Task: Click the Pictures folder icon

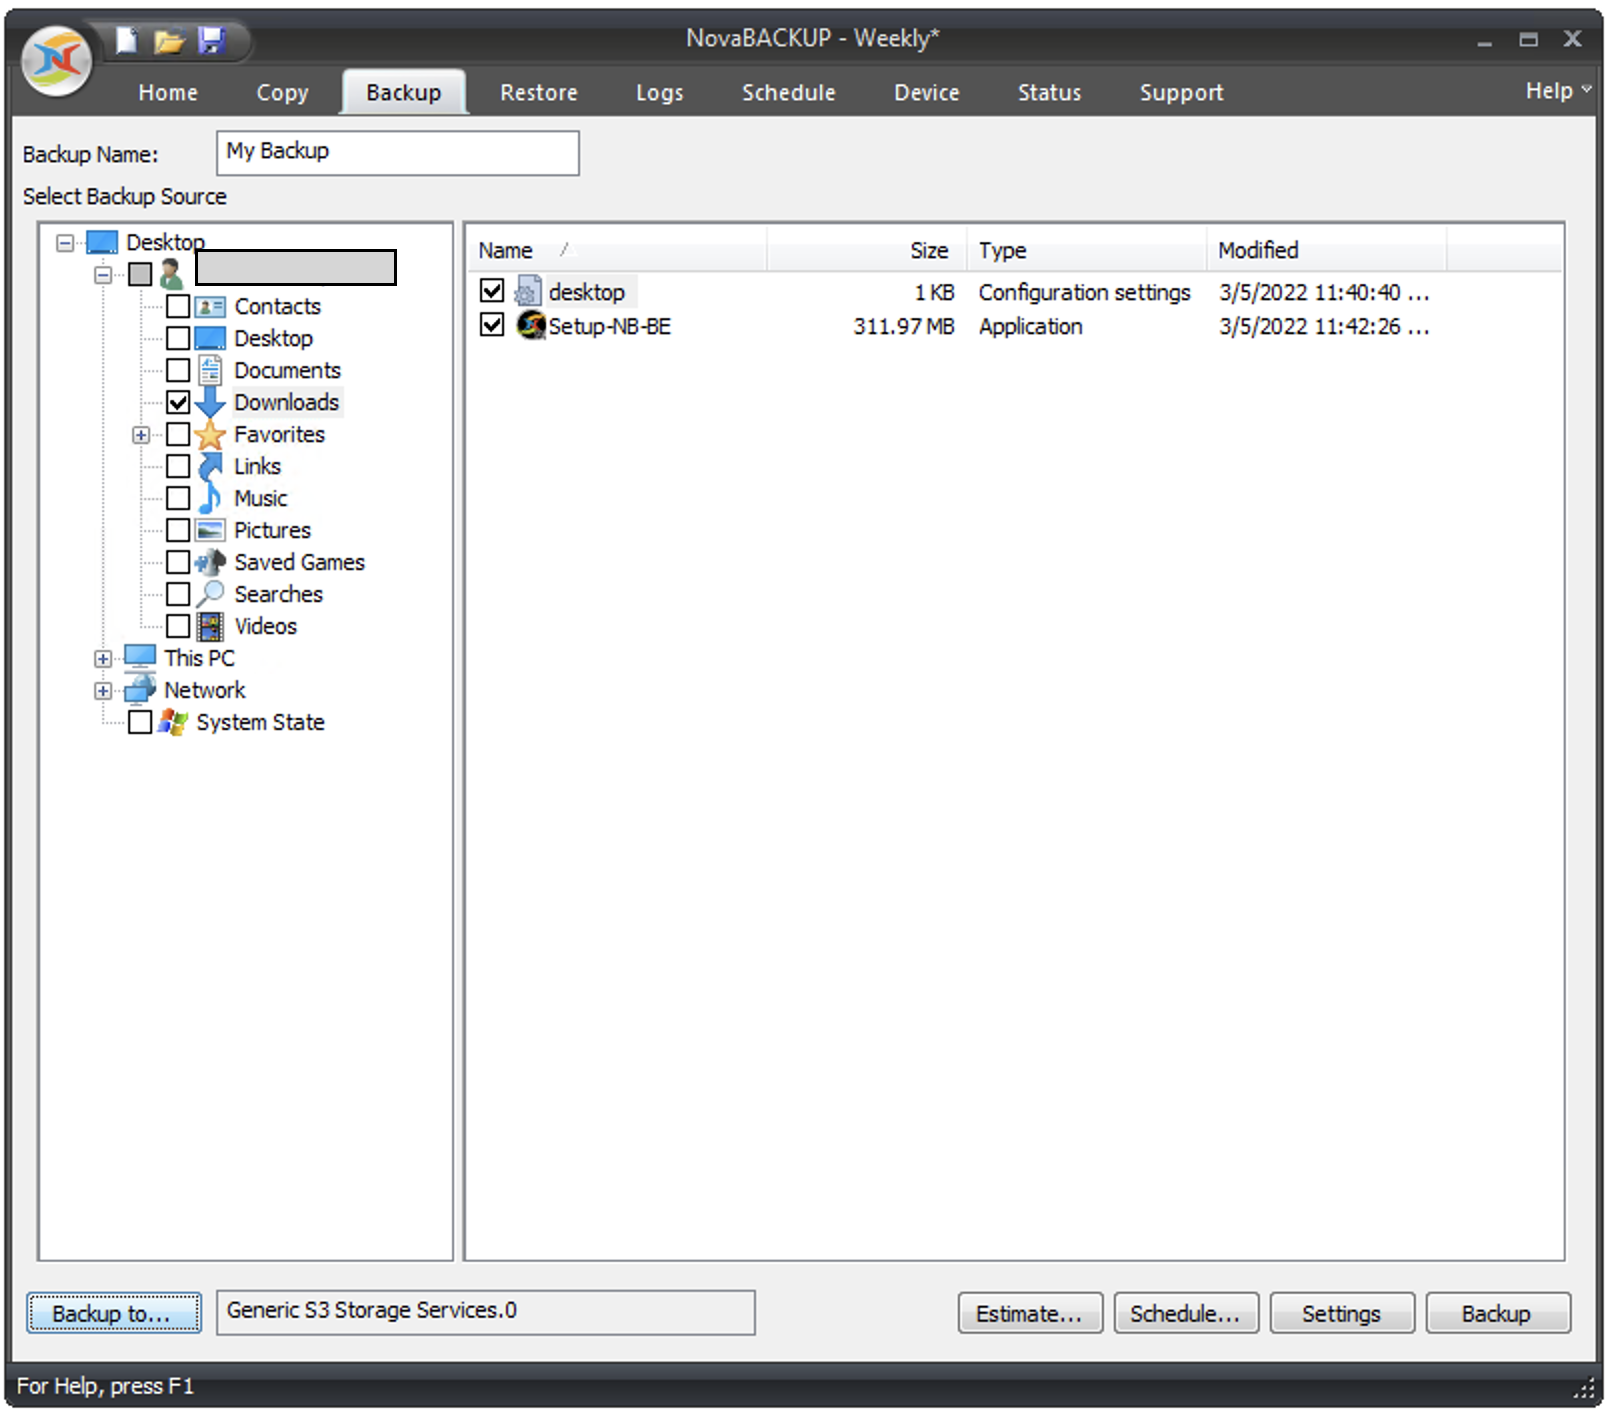Action: tap(210, 530)
